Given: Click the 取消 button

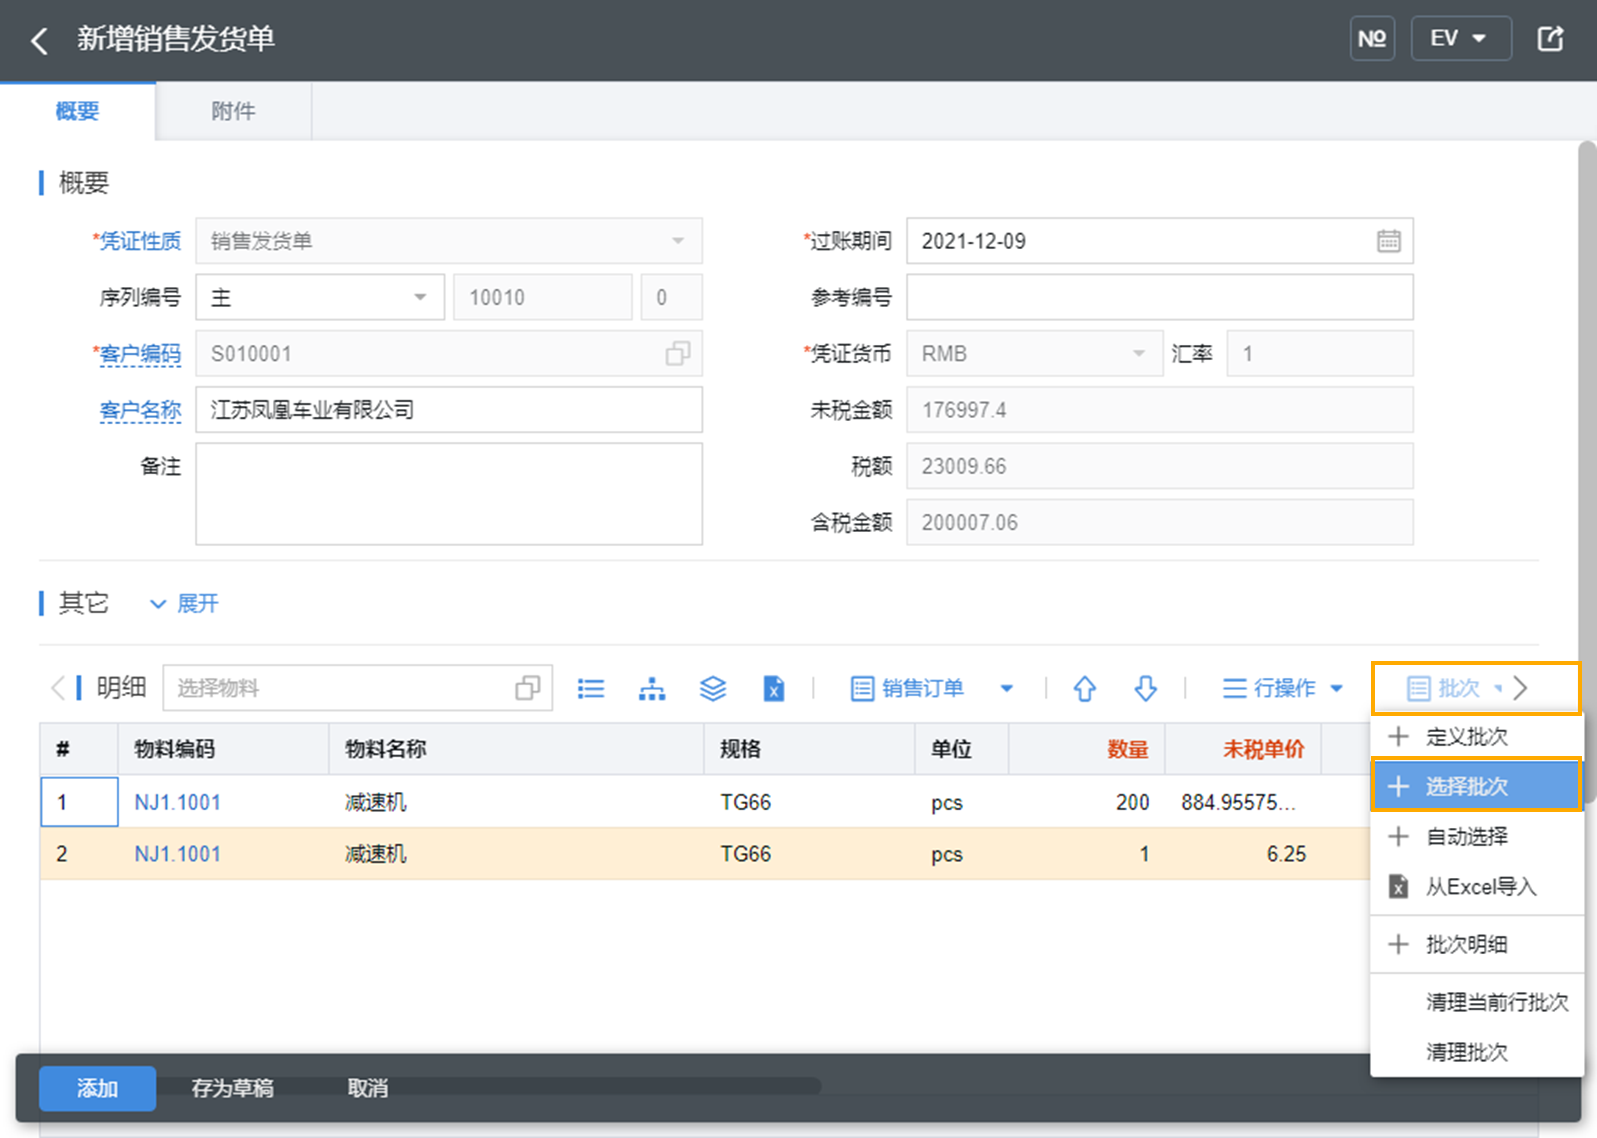Looking at the screenshot, I should tap(367, 1088).
